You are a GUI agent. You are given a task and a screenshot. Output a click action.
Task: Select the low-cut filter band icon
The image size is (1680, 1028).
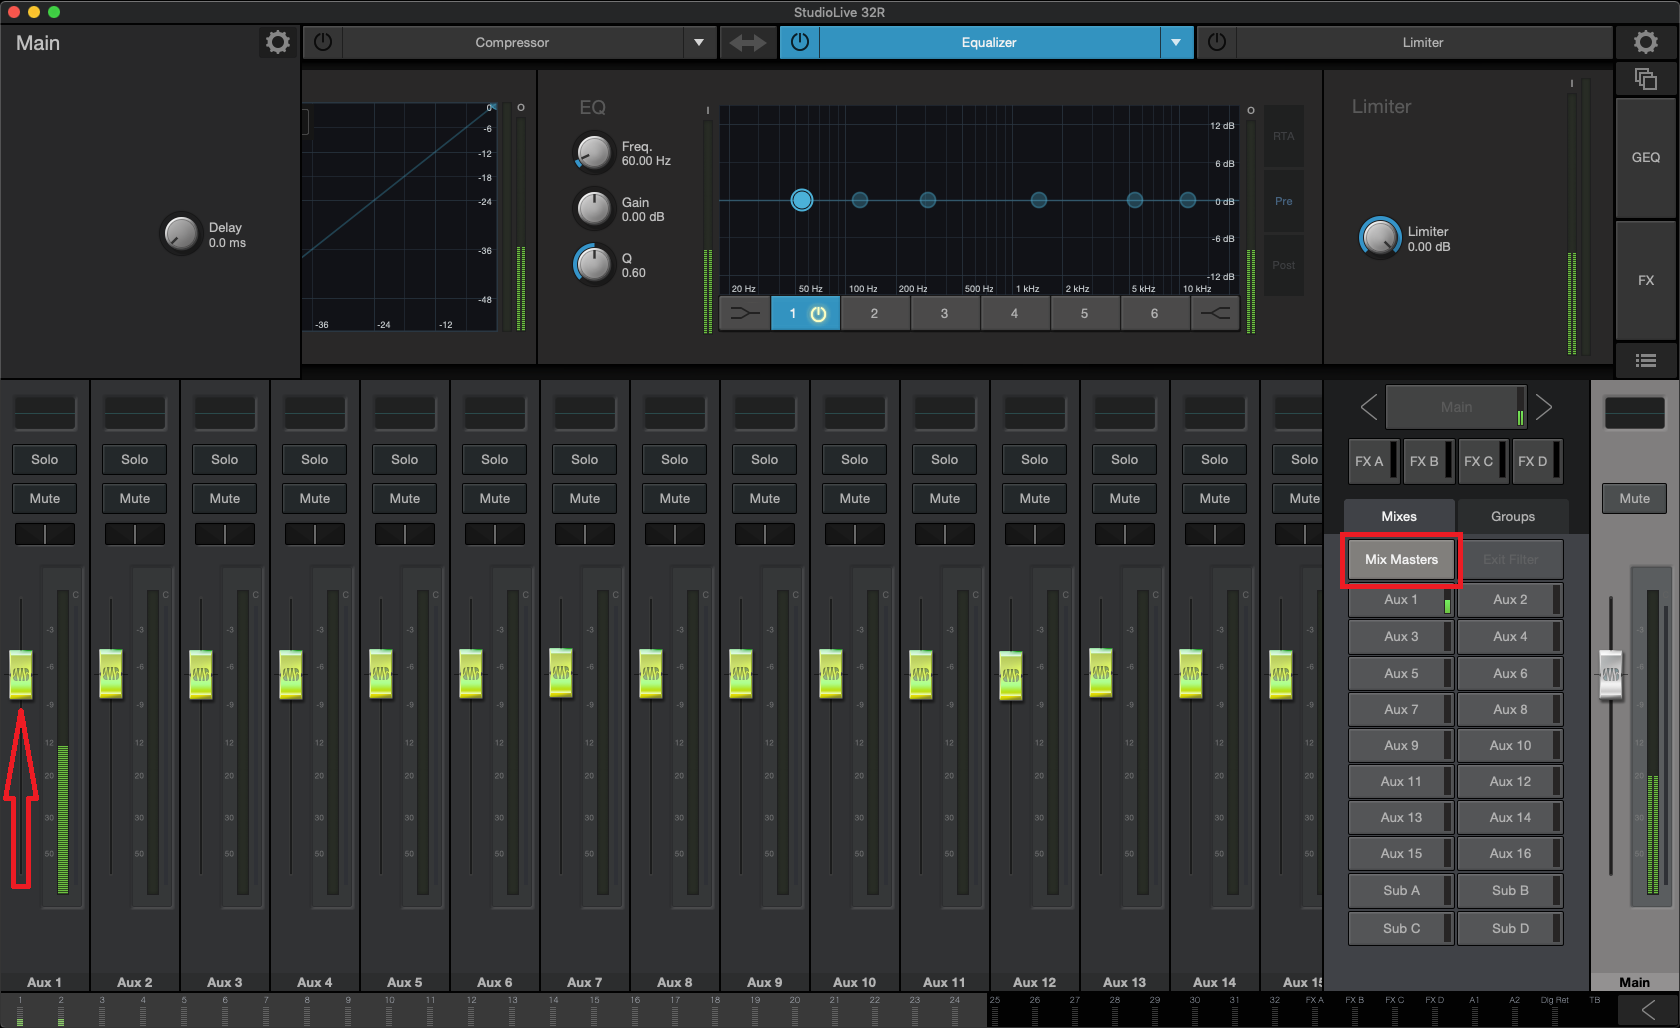tap(744, 313)
